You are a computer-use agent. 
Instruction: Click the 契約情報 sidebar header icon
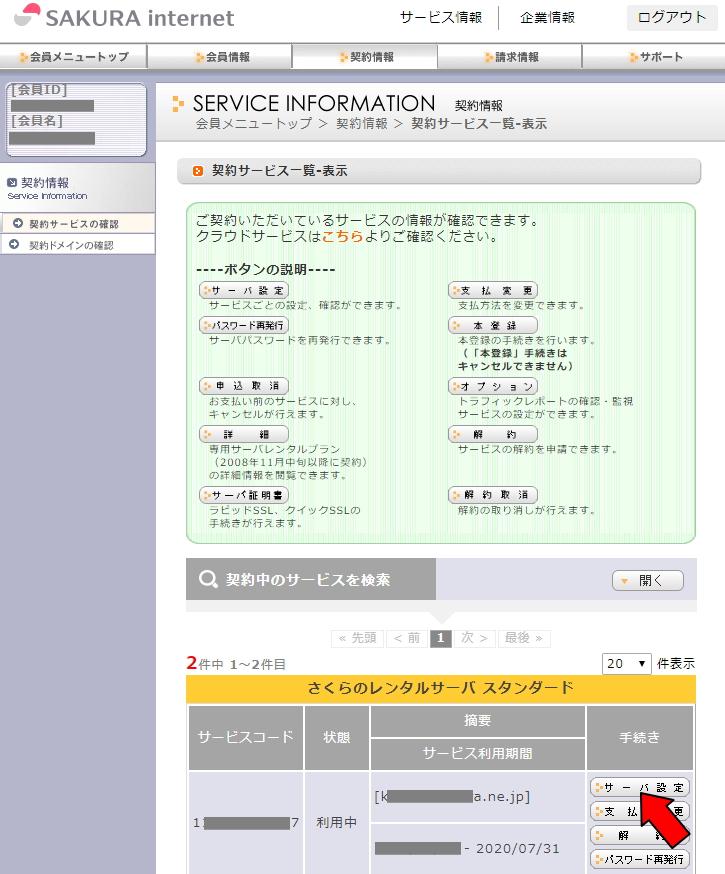pyautogui.click(x=12, y=182)
